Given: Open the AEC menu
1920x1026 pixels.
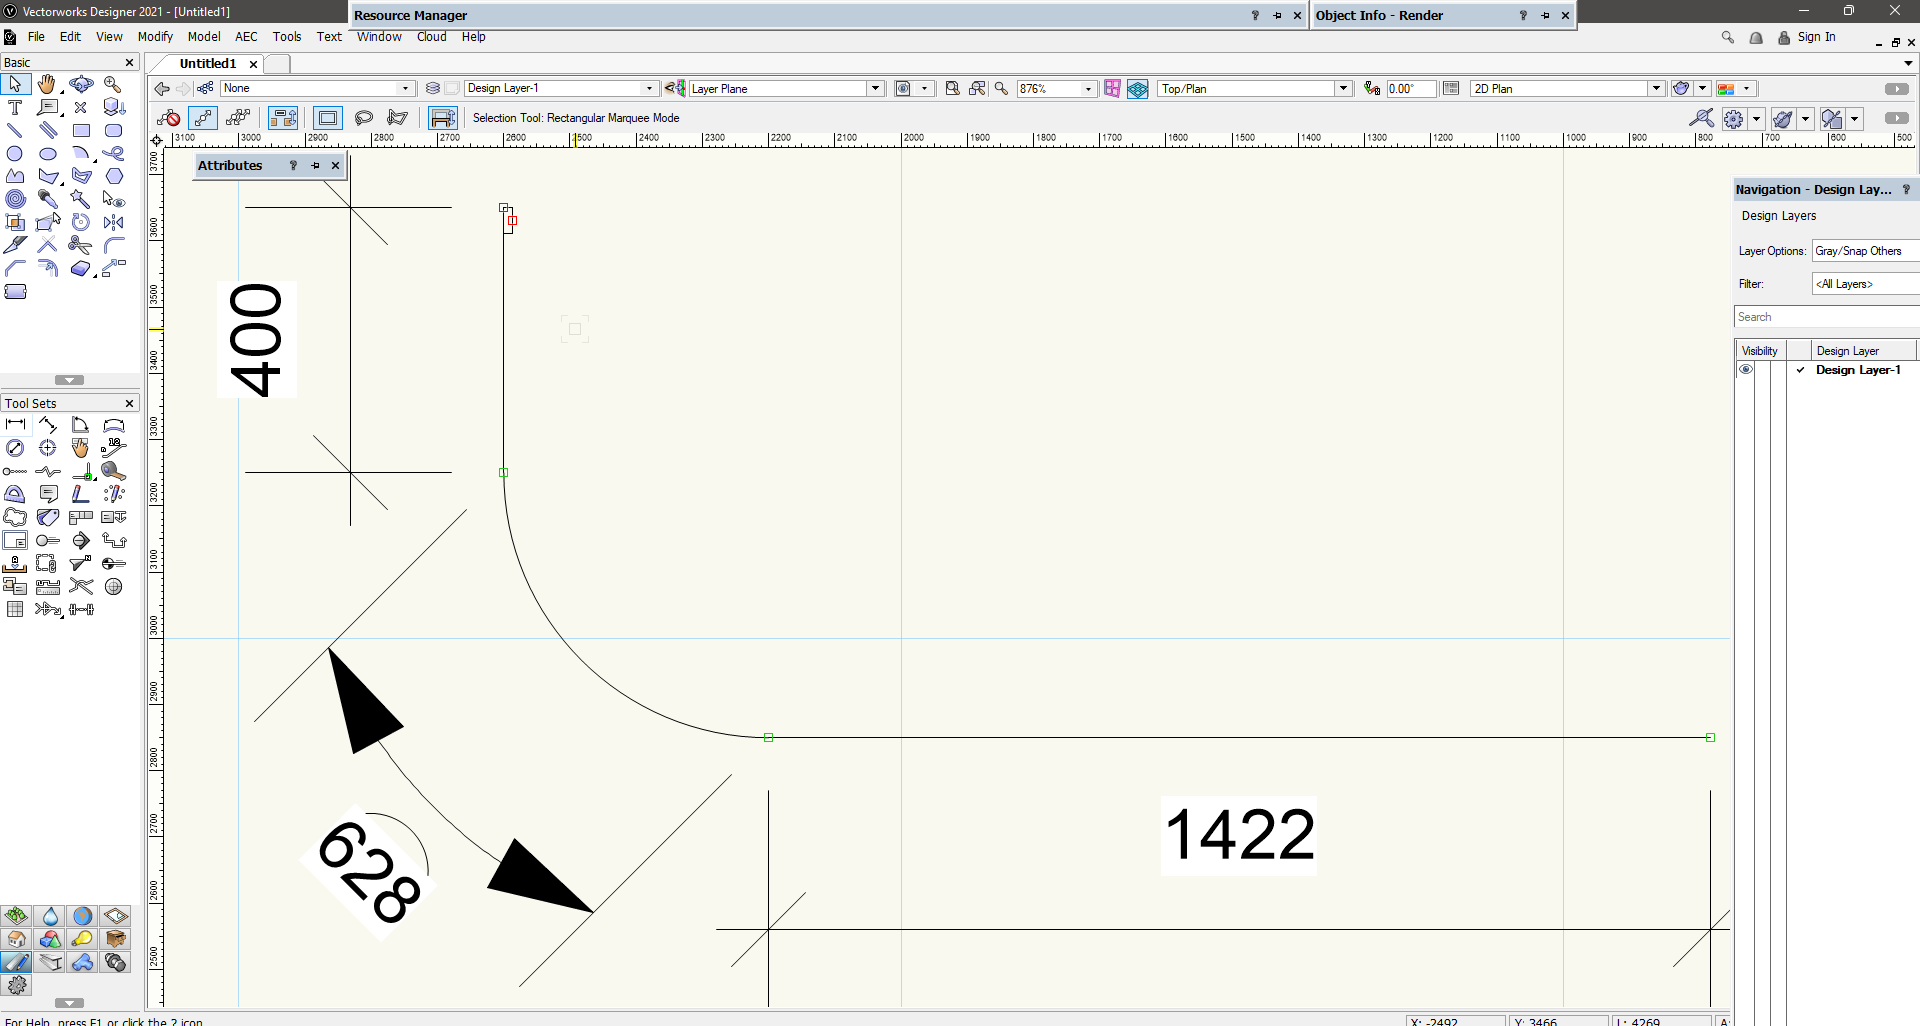Looking at the screenshot, I should [x=246, y=37].
